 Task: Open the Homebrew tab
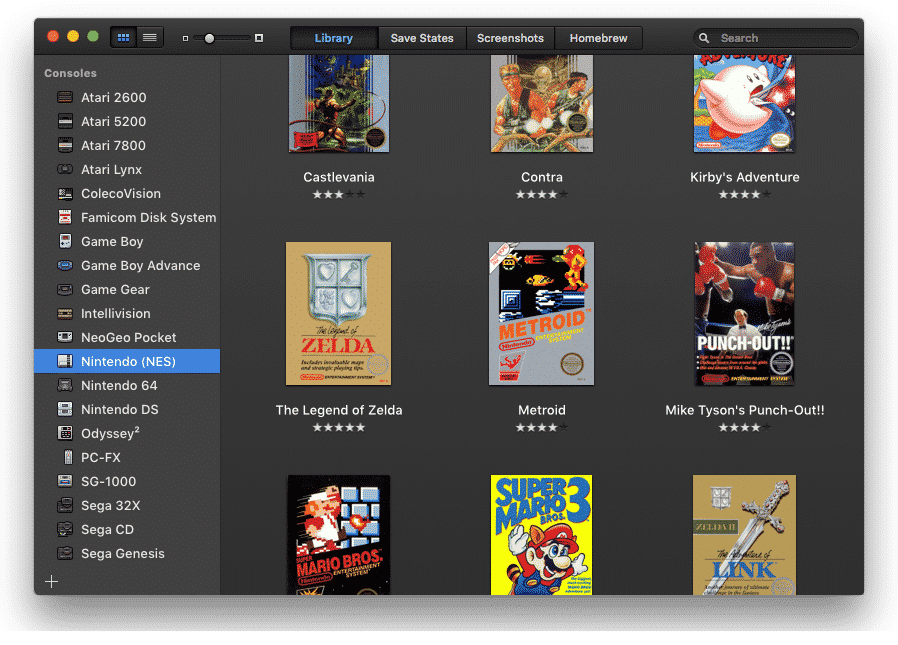coord(598,37)
